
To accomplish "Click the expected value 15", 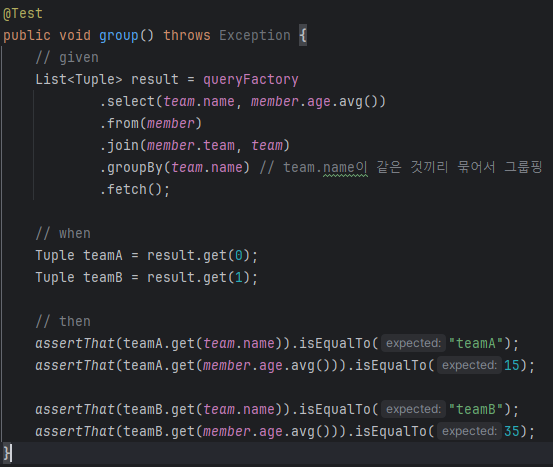I will coord(512,365).
